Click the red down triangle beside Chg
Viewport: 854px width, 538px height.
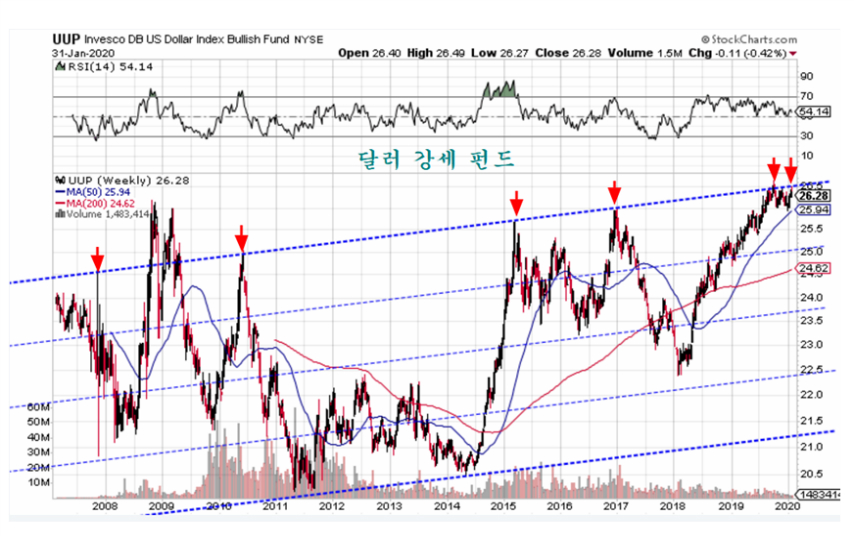[793, 53]
